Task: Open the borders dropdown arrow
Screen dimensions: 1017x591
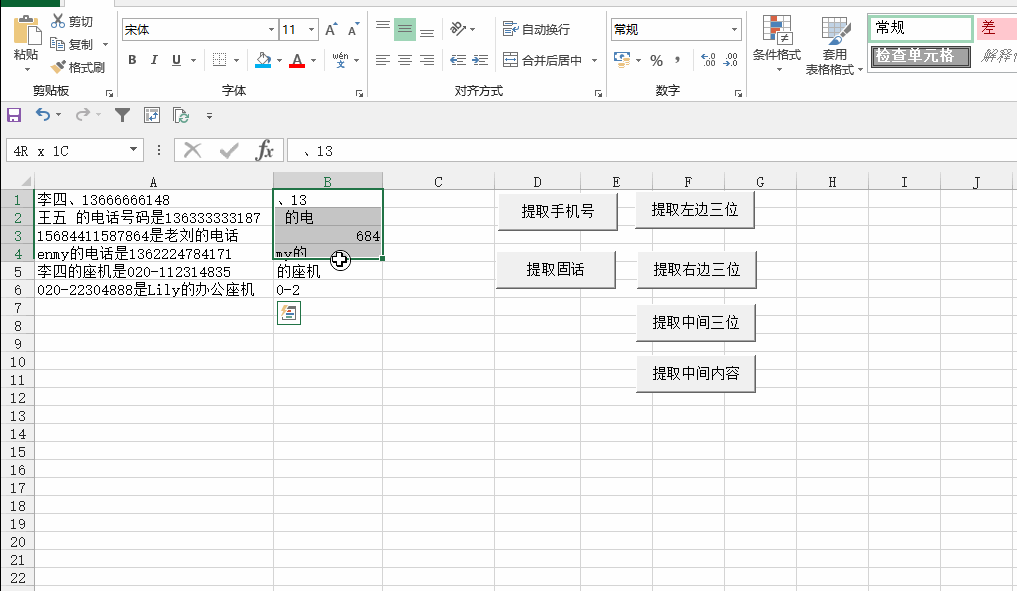Action: (236, 60)
